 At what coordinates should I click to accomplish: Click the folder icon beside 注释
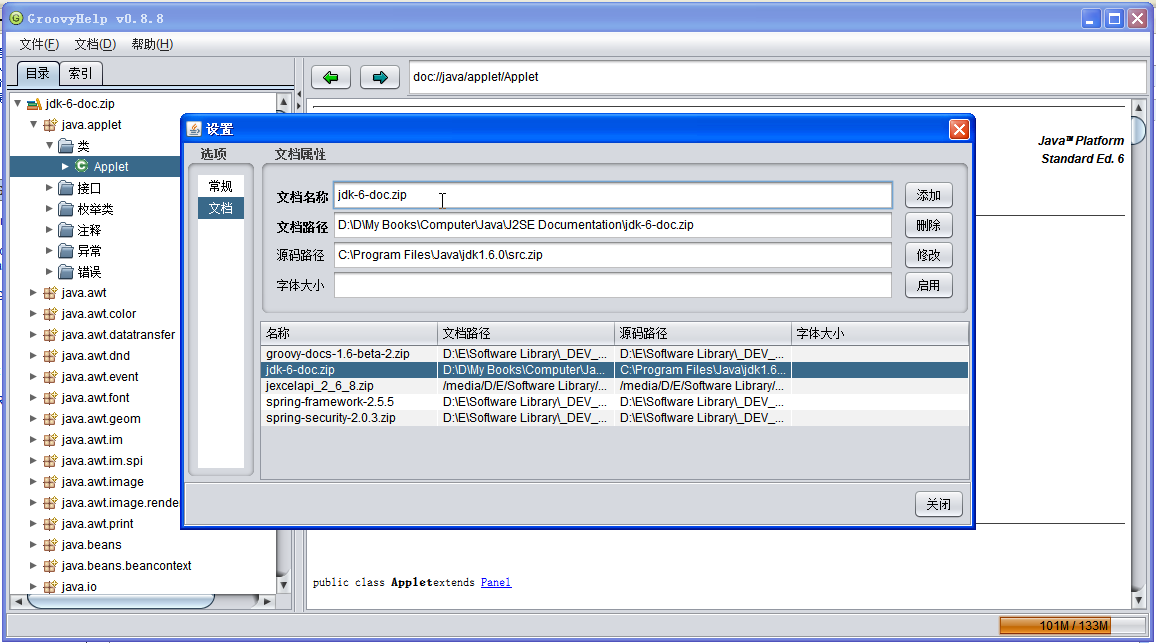pos(66,229)
